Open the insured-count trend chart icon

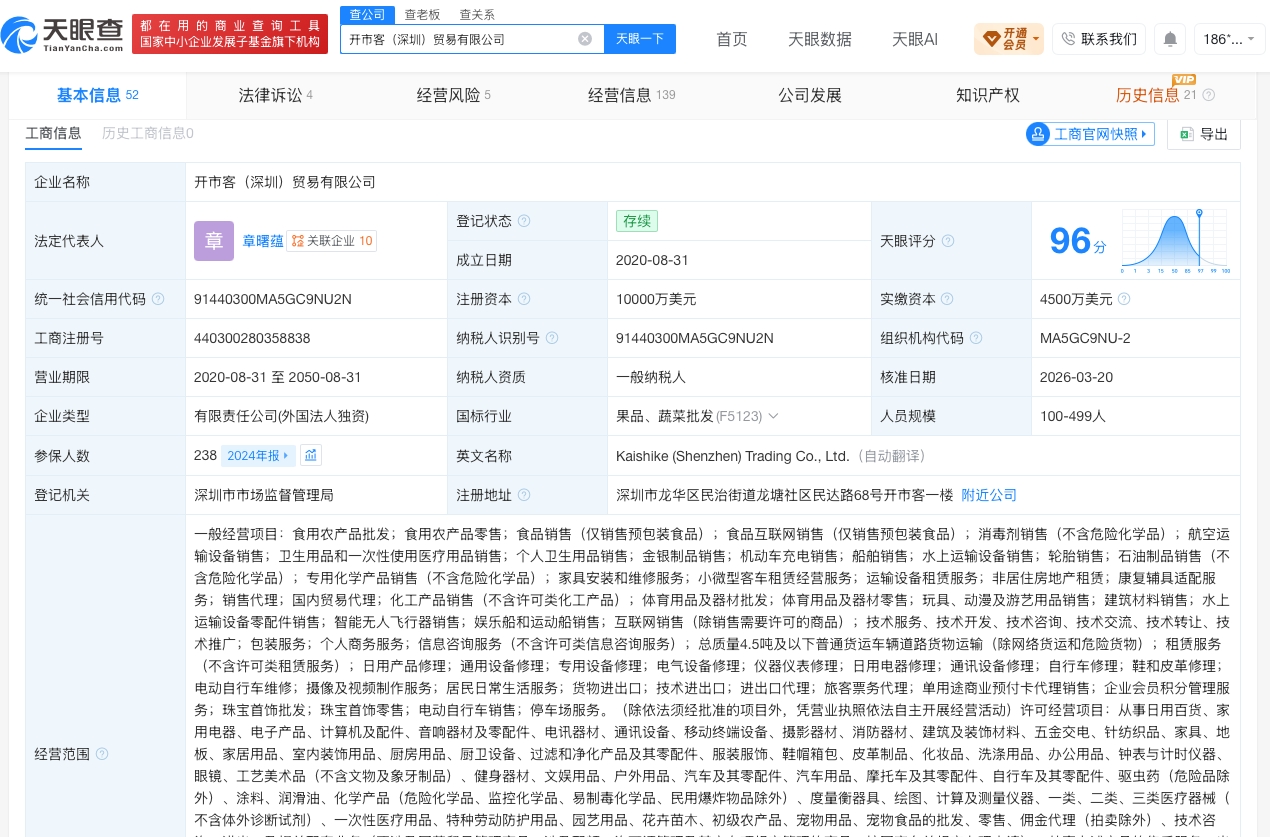coord(311,455)
